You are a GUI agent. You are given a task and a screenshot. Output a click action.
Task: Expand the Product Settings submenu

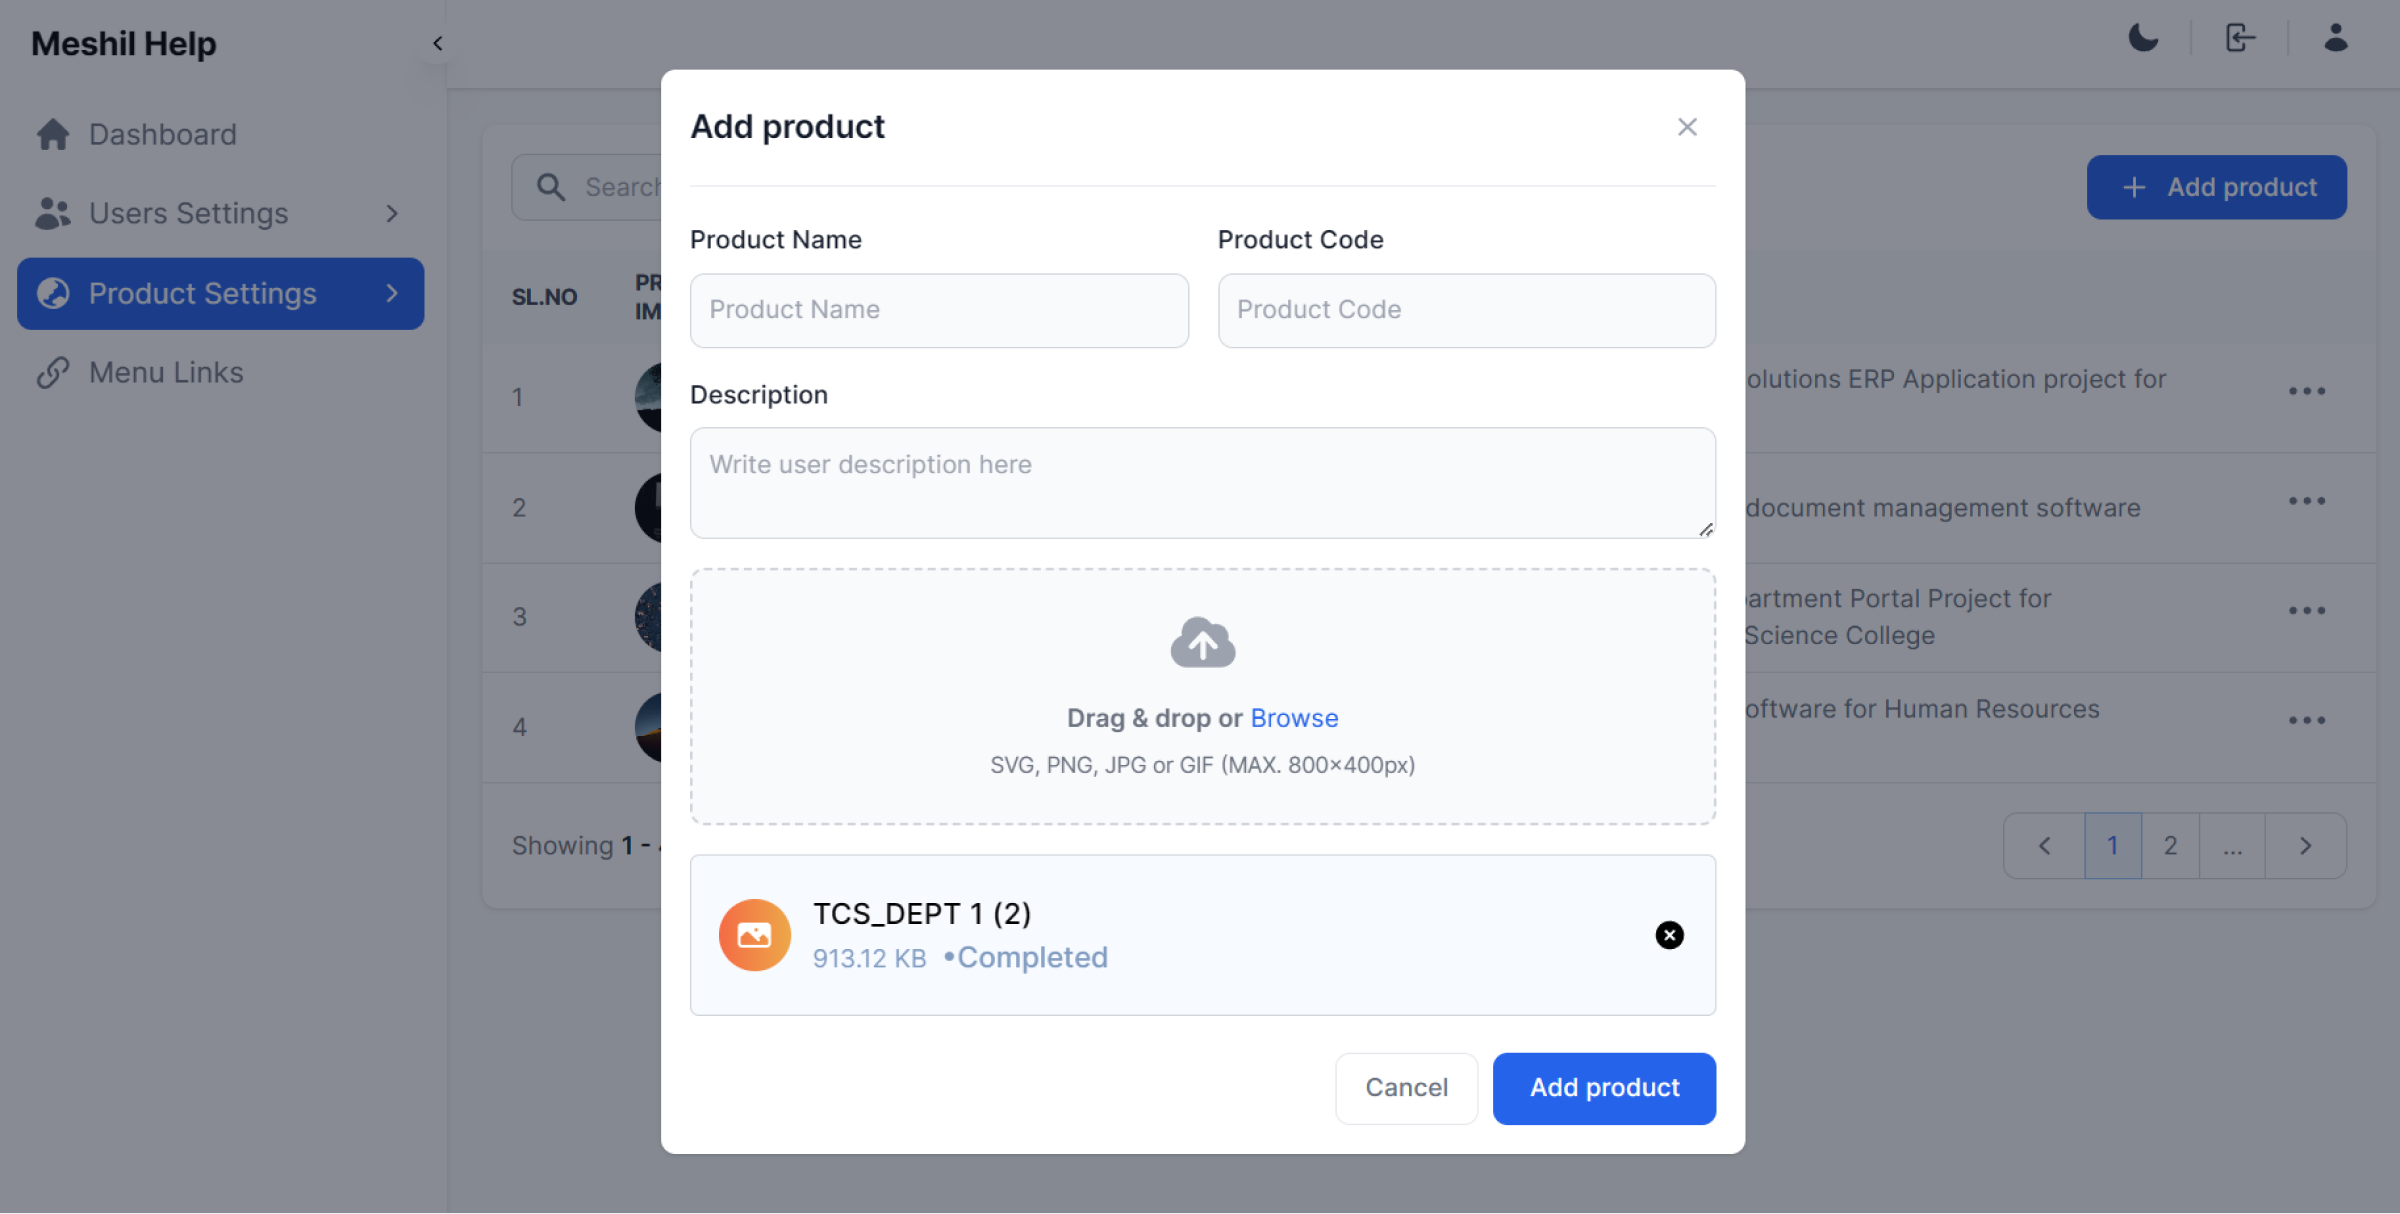(x=392, y=293)
